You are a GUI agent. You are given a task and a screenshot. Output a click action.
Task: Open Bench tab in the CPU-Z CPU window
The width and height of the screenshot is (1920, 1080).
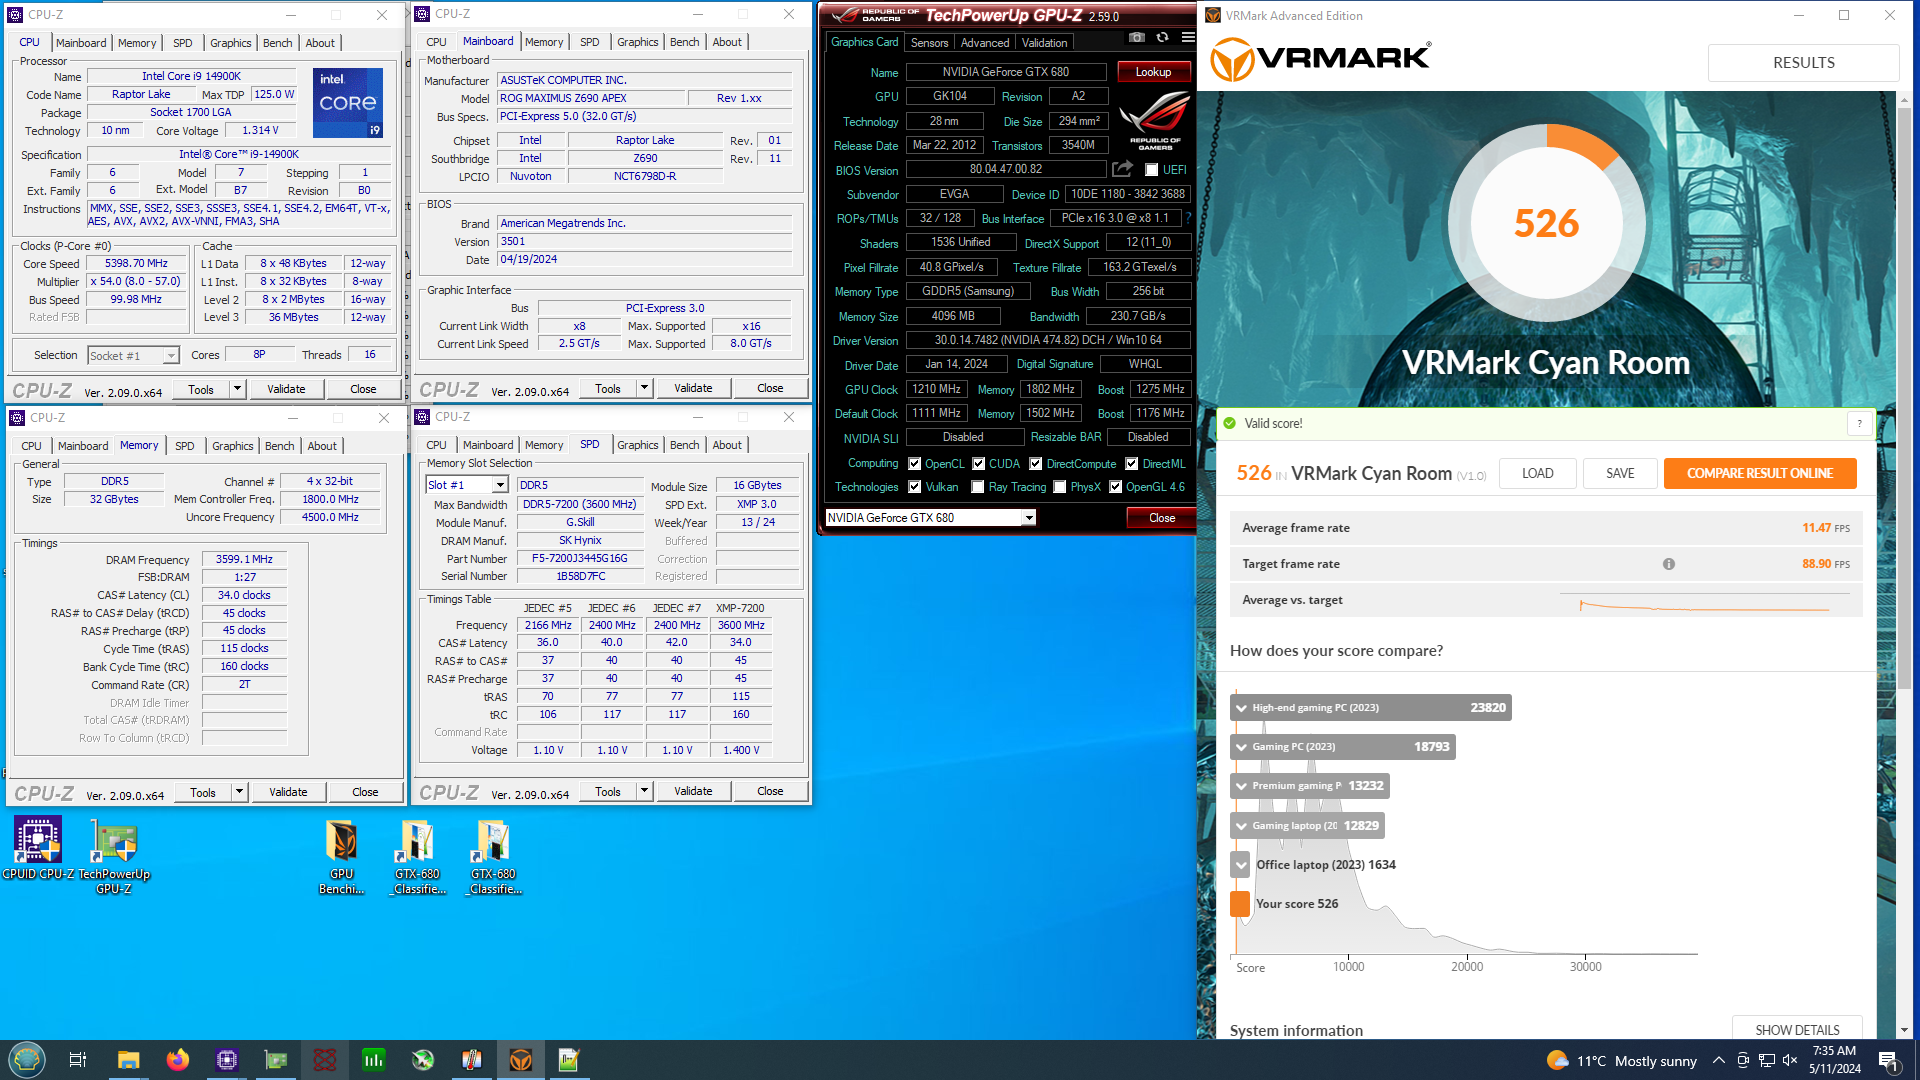(x=278, y=43)
